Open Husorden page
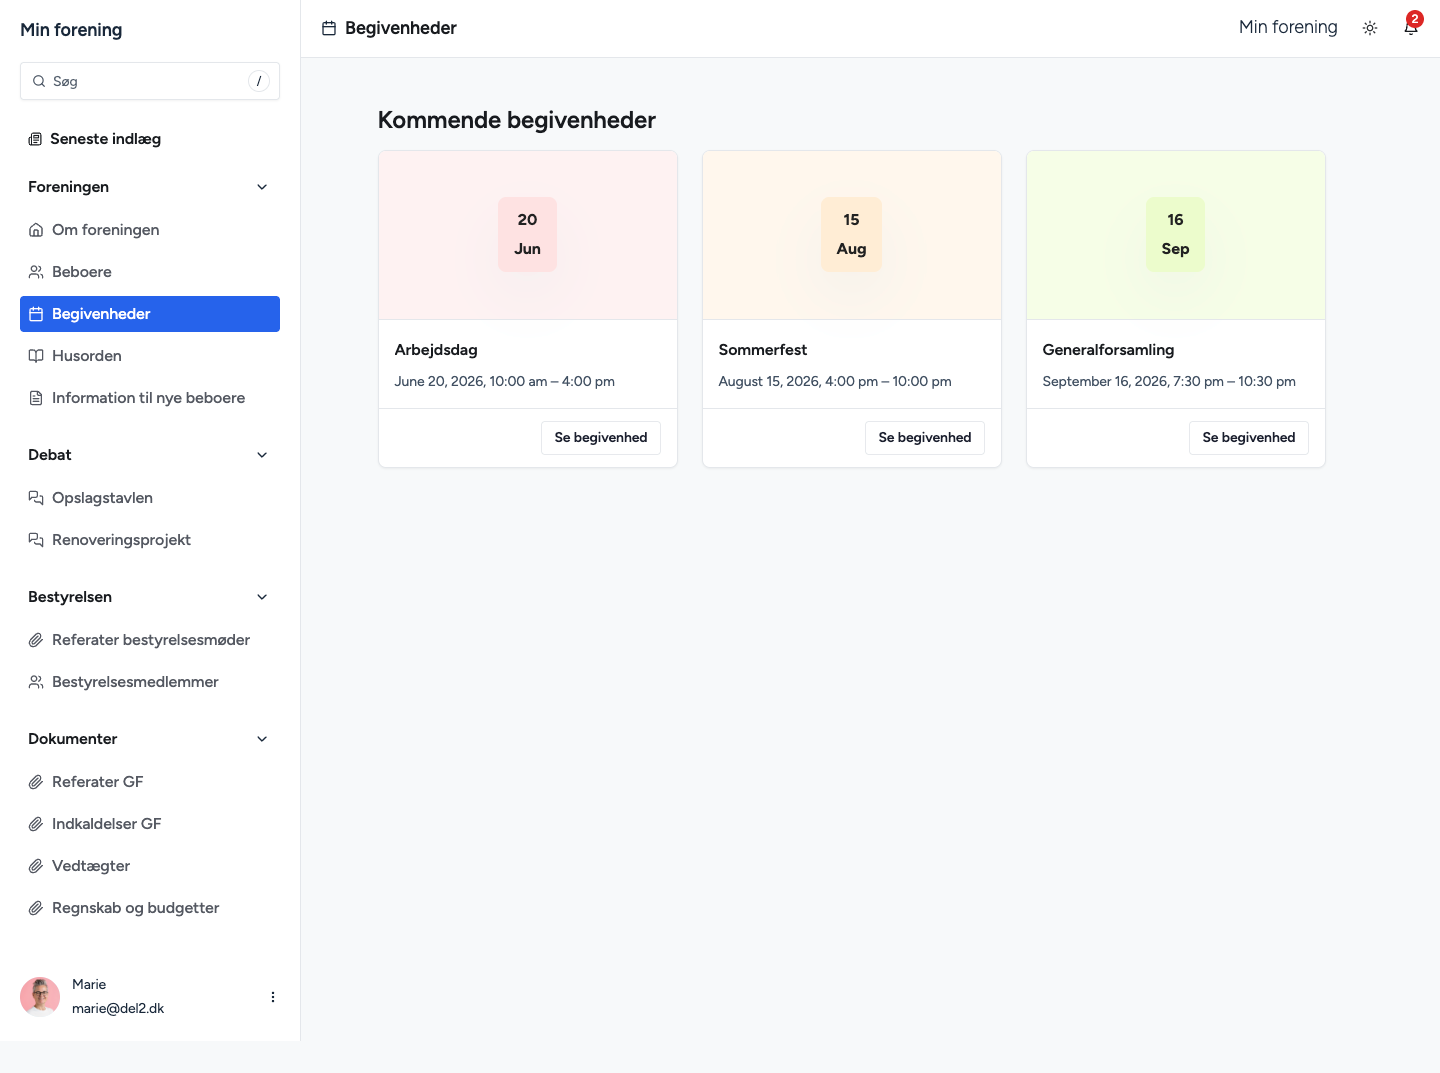The width and height of the screenshot is (1440, 1073). (150, 356)
